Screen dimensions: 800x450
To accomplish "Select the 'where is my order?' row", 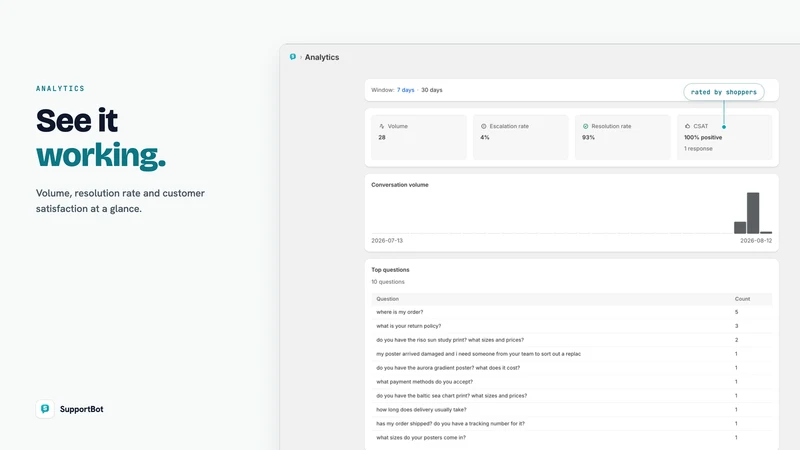I will coord(571,312).
